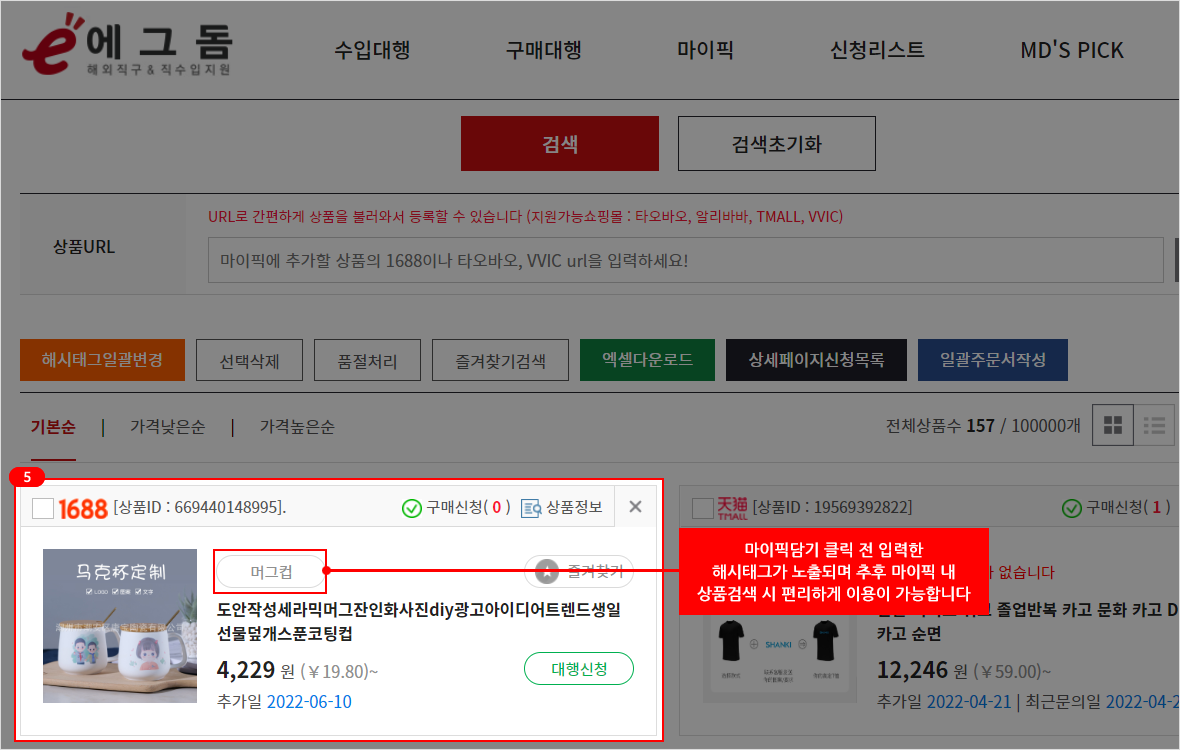Click 대행신청 for the mug product
This screenshot has width=1180, height=750.
(578, 669)
